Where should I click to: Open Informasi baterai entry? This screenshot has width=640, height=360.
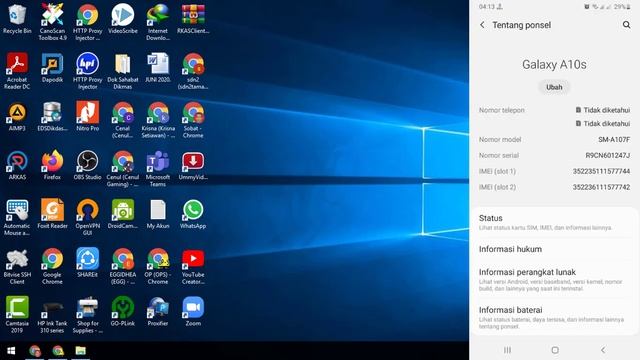[x=554, y=318]
